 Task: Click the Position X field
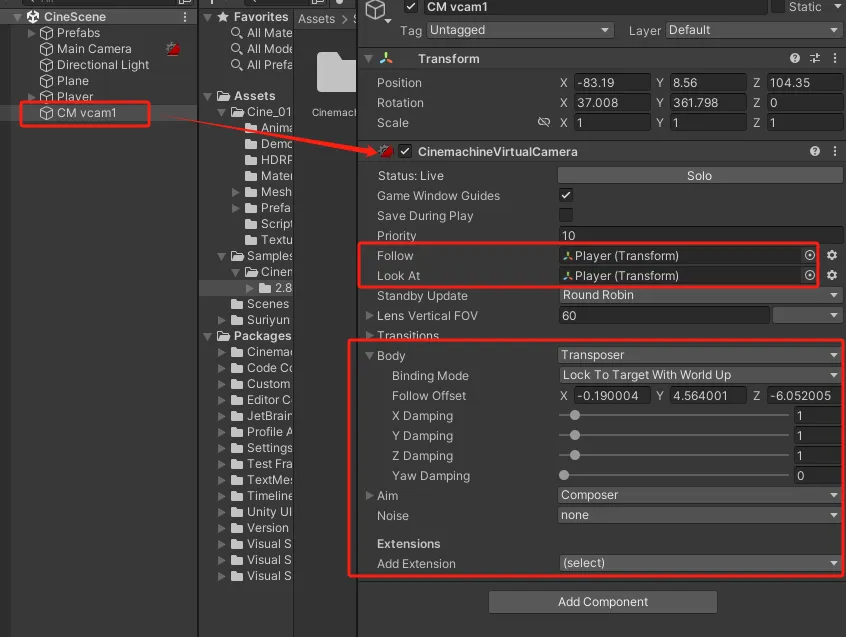click(x=611, y=83)
